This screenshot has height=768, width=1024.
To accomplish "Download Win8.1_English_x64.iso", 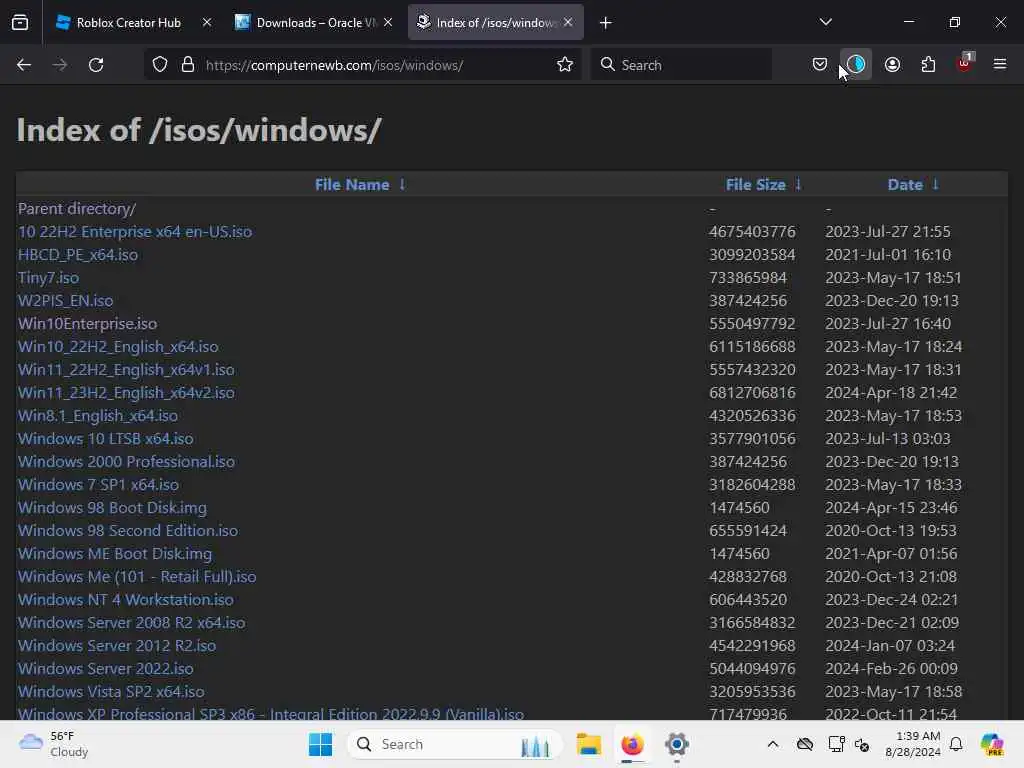I will 98,416.
